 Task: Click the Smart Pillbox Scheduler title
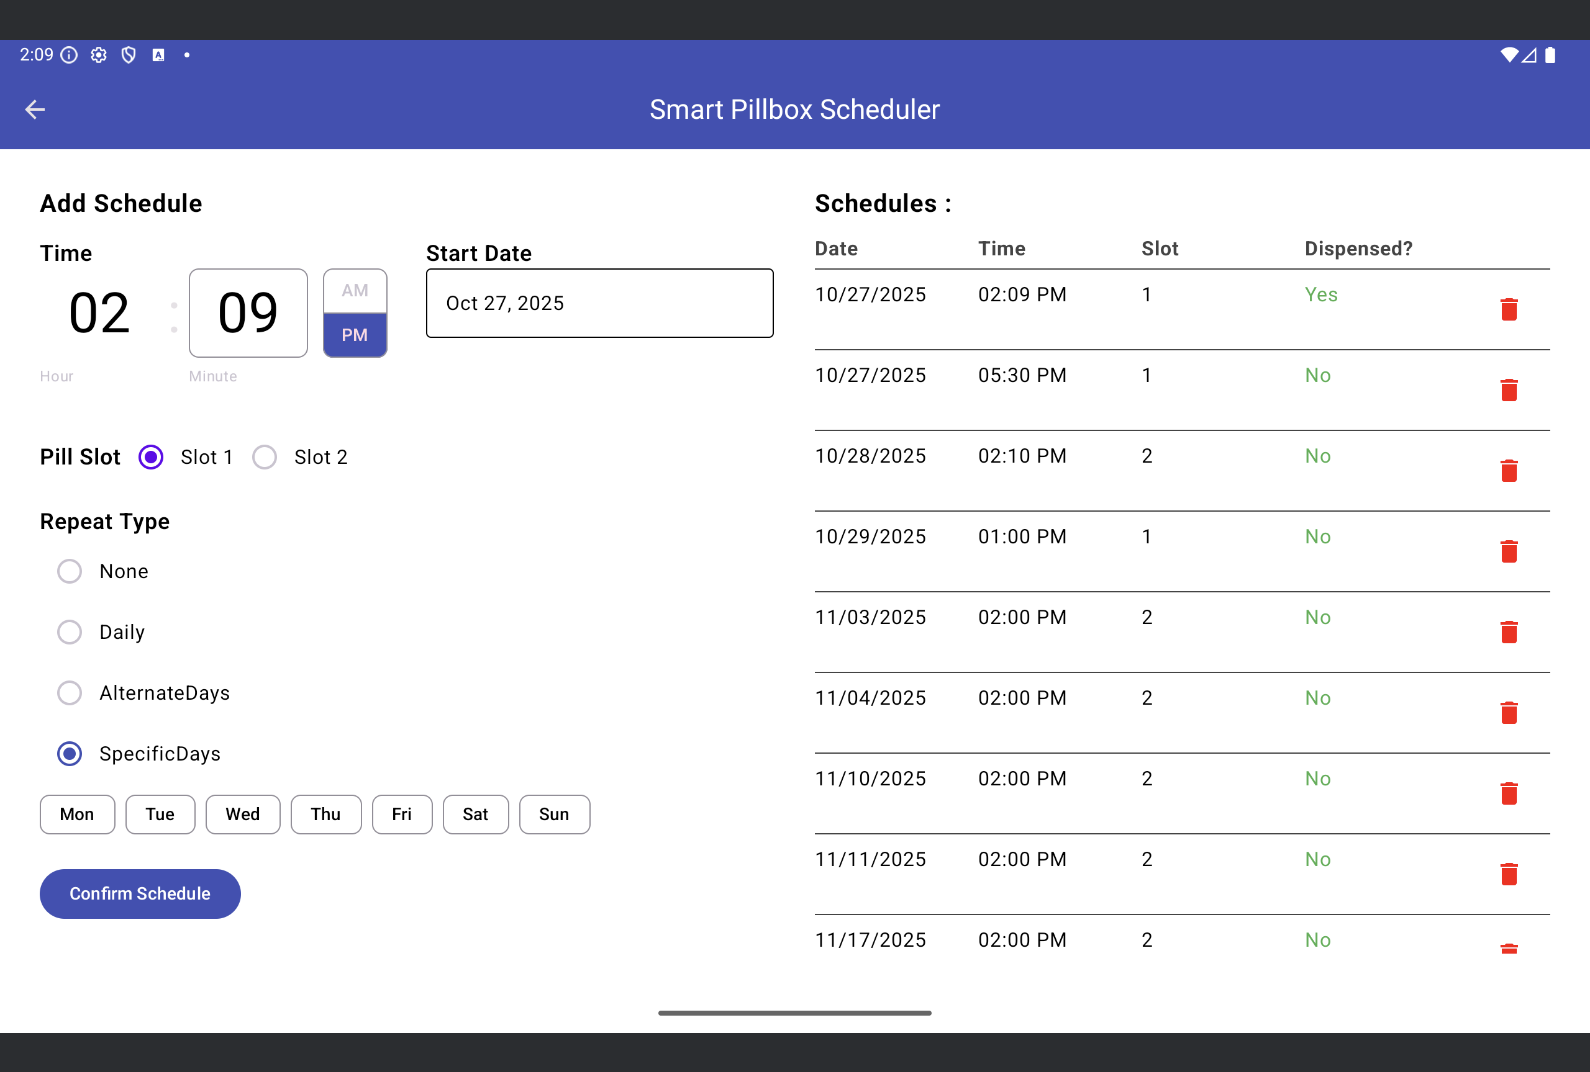(795, 109)
